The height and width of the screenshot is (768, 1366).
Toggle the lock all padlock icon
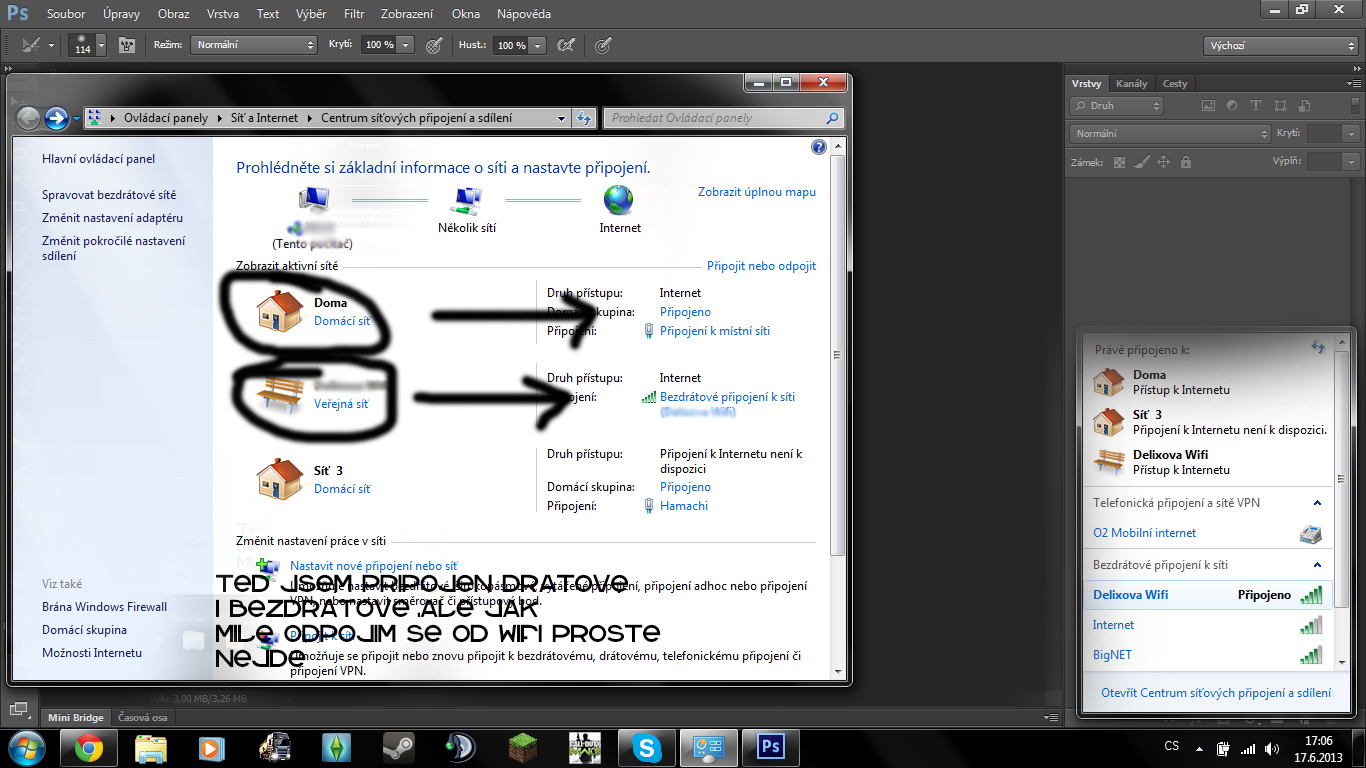pyautogui.click(x=1186, y=162)
